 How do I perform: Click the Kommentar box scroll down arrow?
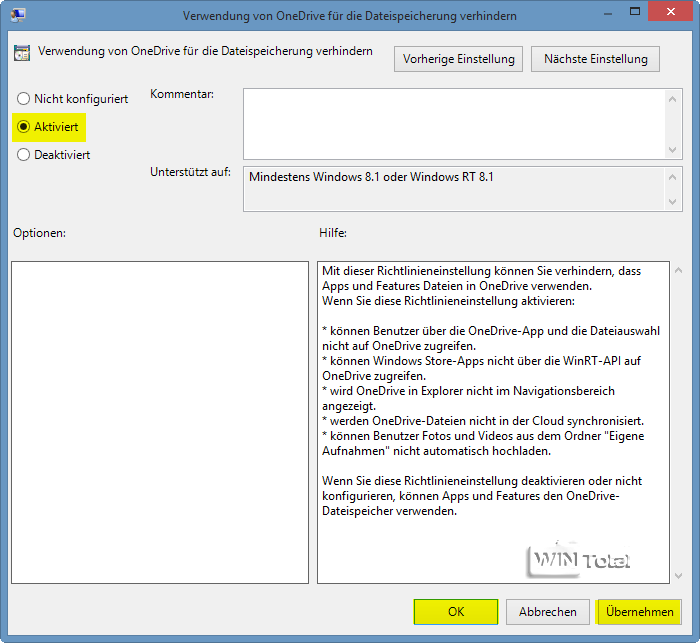point(673,150)
